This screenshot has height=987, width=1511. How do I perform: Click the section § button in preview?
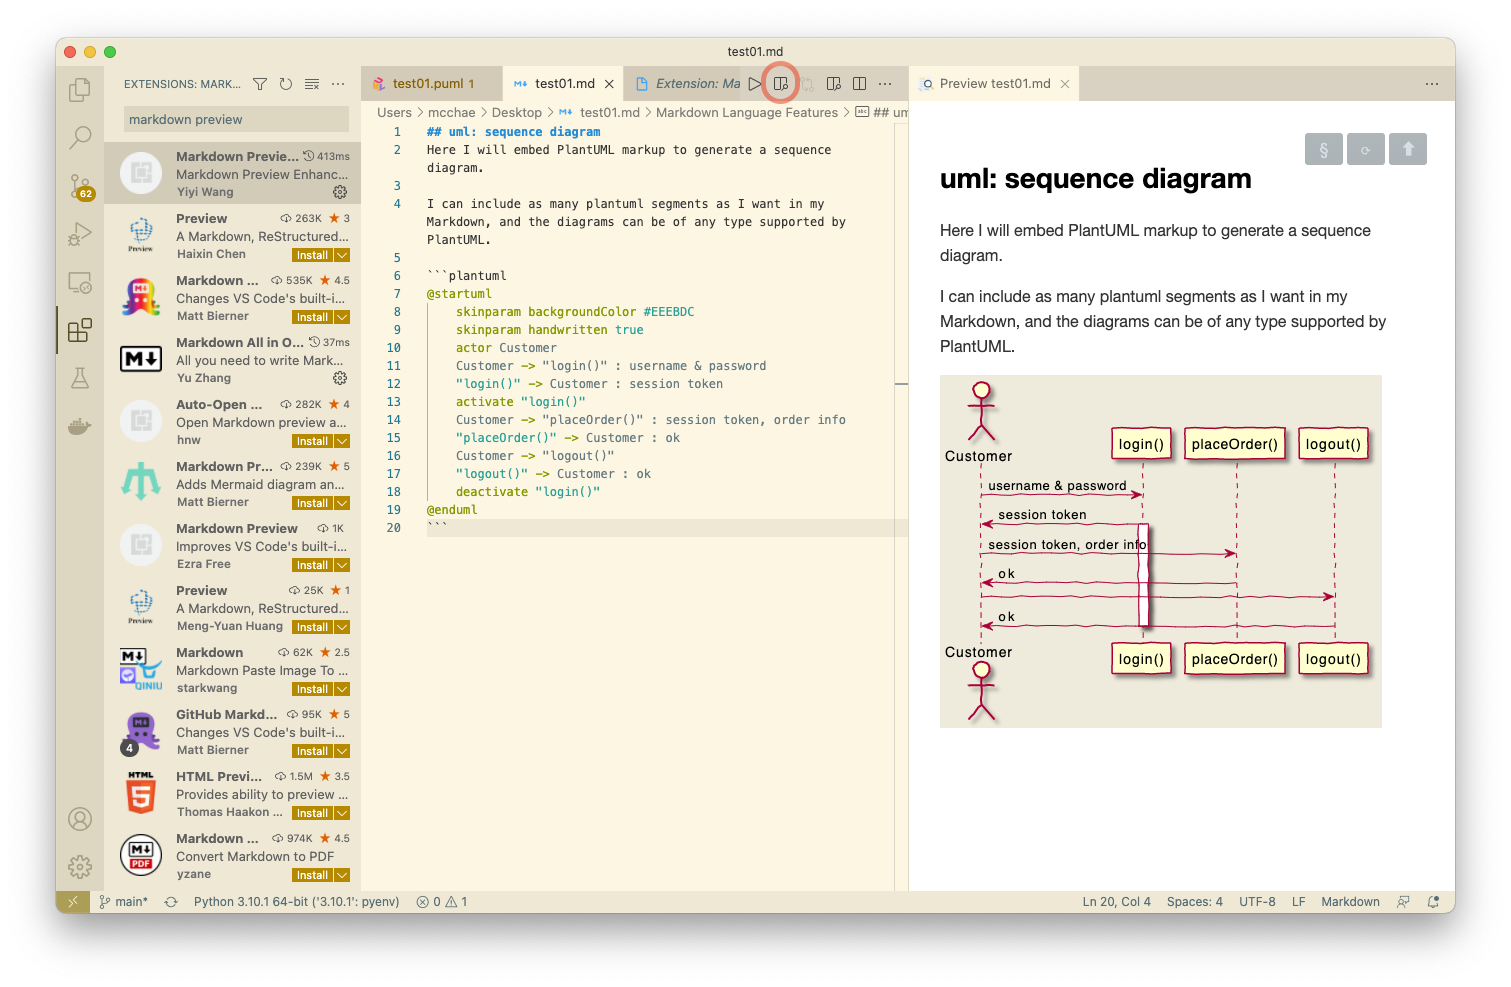(x=1324, y=149)
